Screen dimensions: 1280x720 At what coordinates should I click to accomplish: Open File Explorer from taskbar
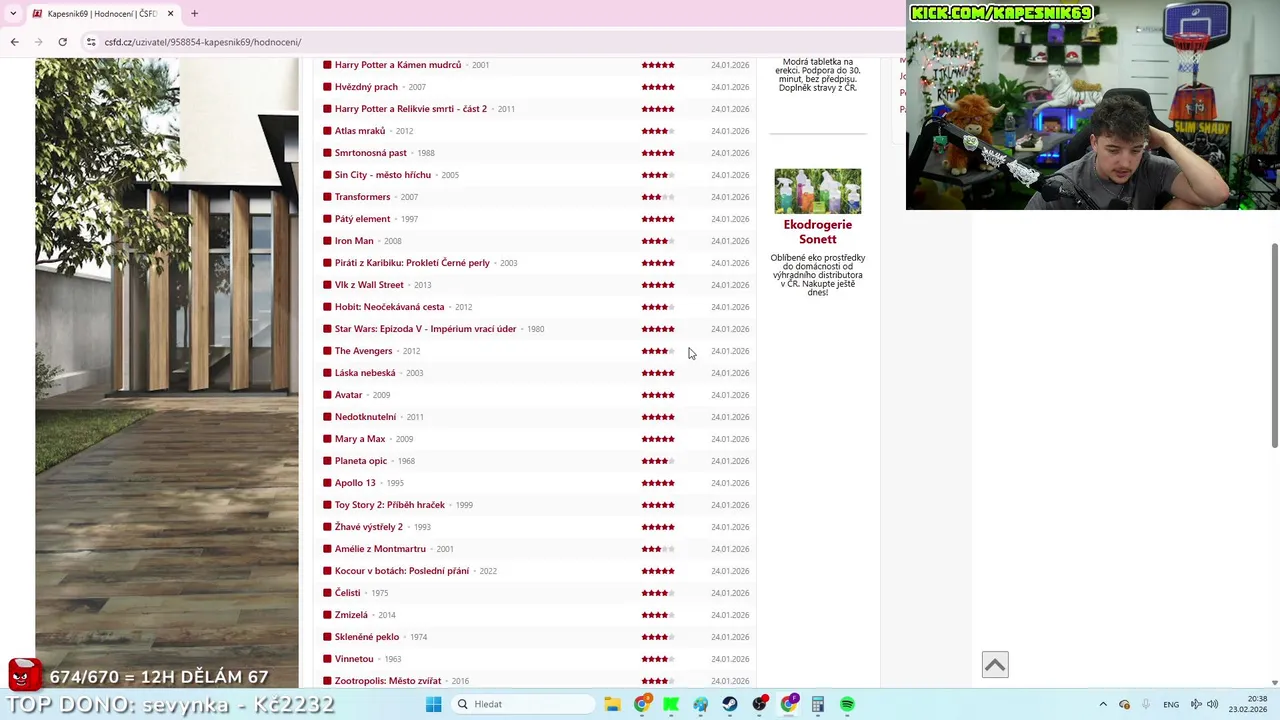tap(612, 704)
